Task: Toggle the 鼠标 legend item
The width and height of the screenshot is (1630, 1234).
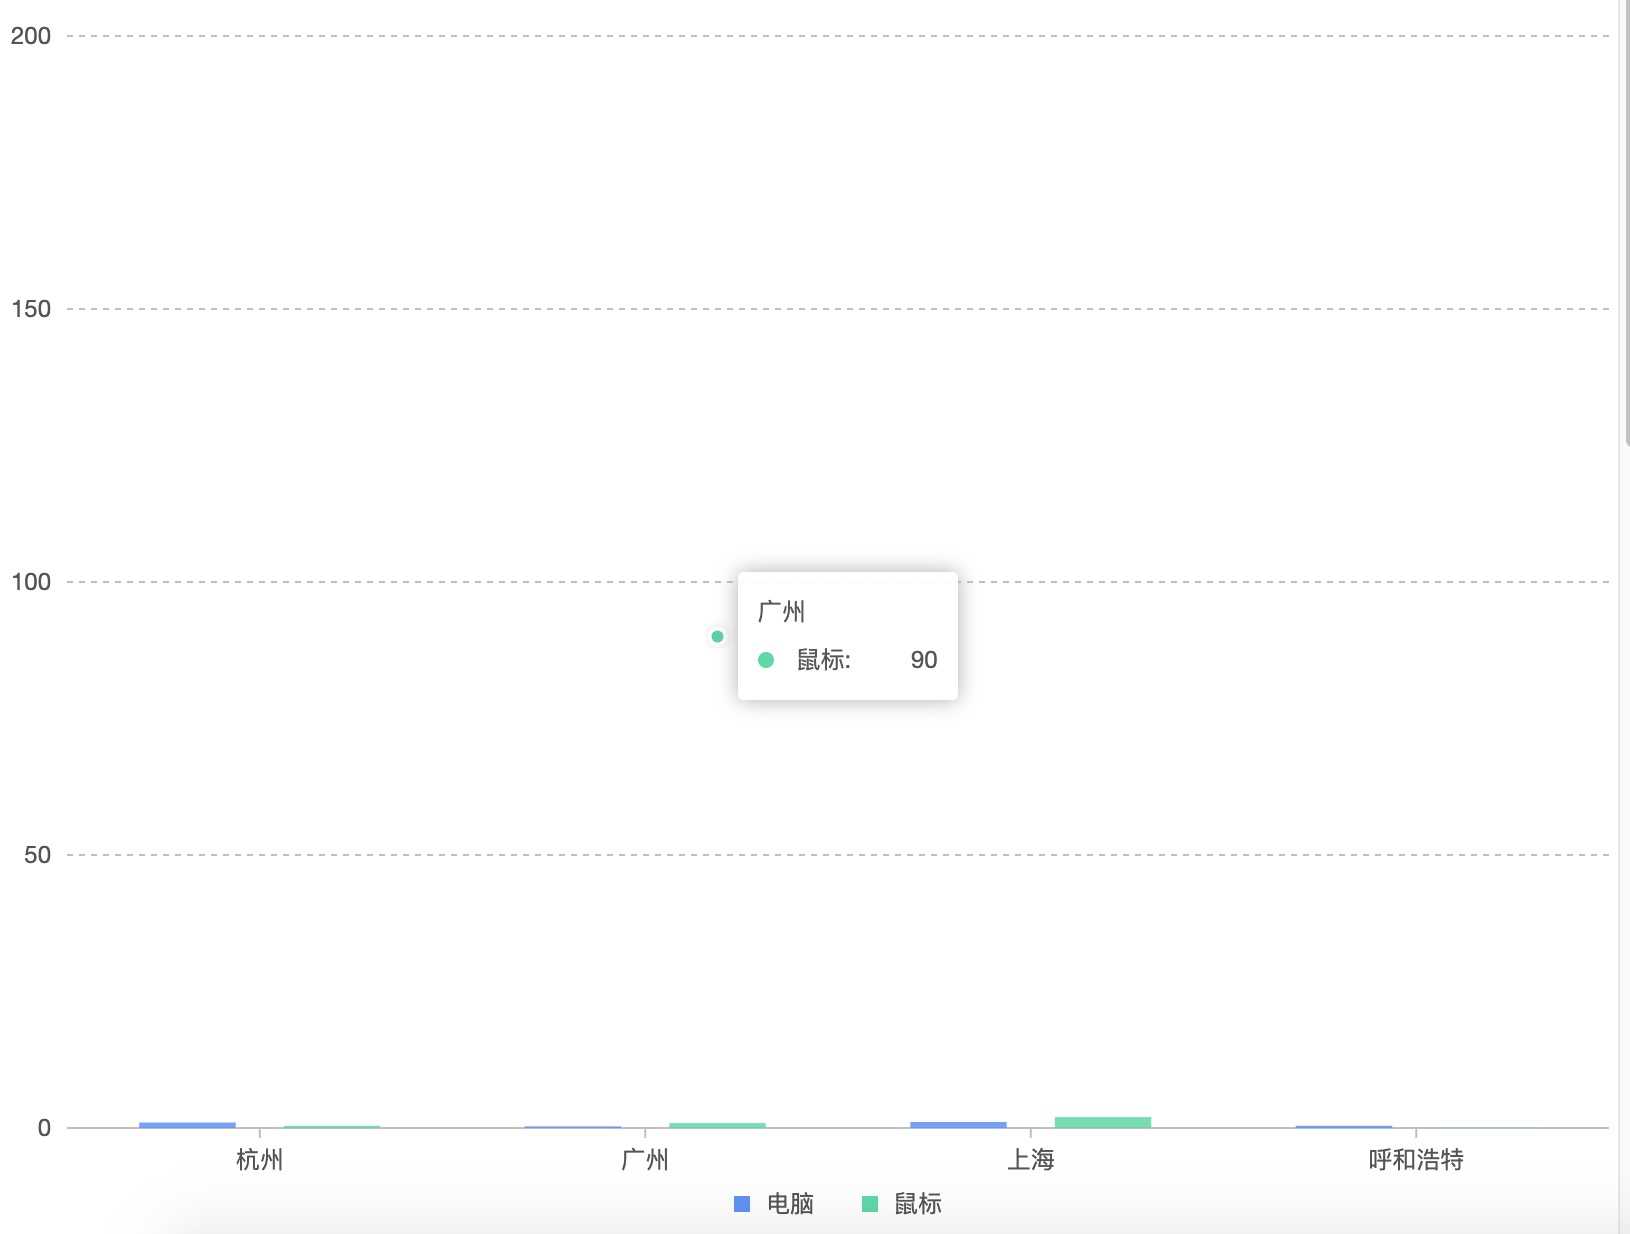Action: coord(902,1204)
